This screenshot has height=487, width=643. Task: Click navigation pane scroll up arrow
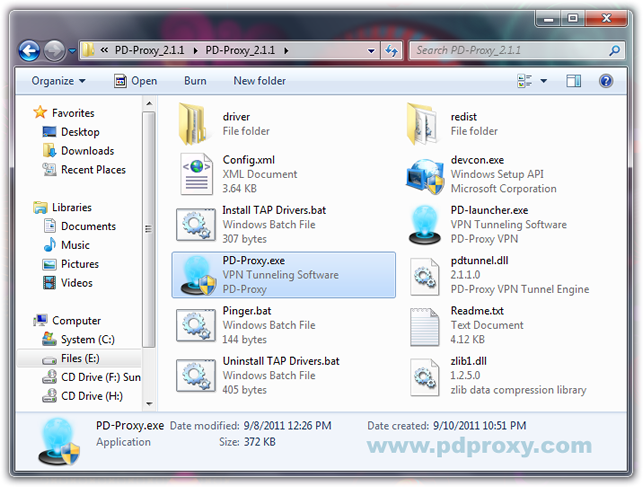coord(149,103)
